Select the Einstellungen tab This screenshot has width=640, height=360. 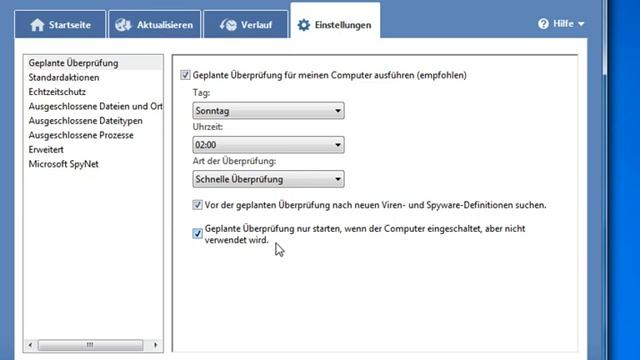(x=335, y=22)
